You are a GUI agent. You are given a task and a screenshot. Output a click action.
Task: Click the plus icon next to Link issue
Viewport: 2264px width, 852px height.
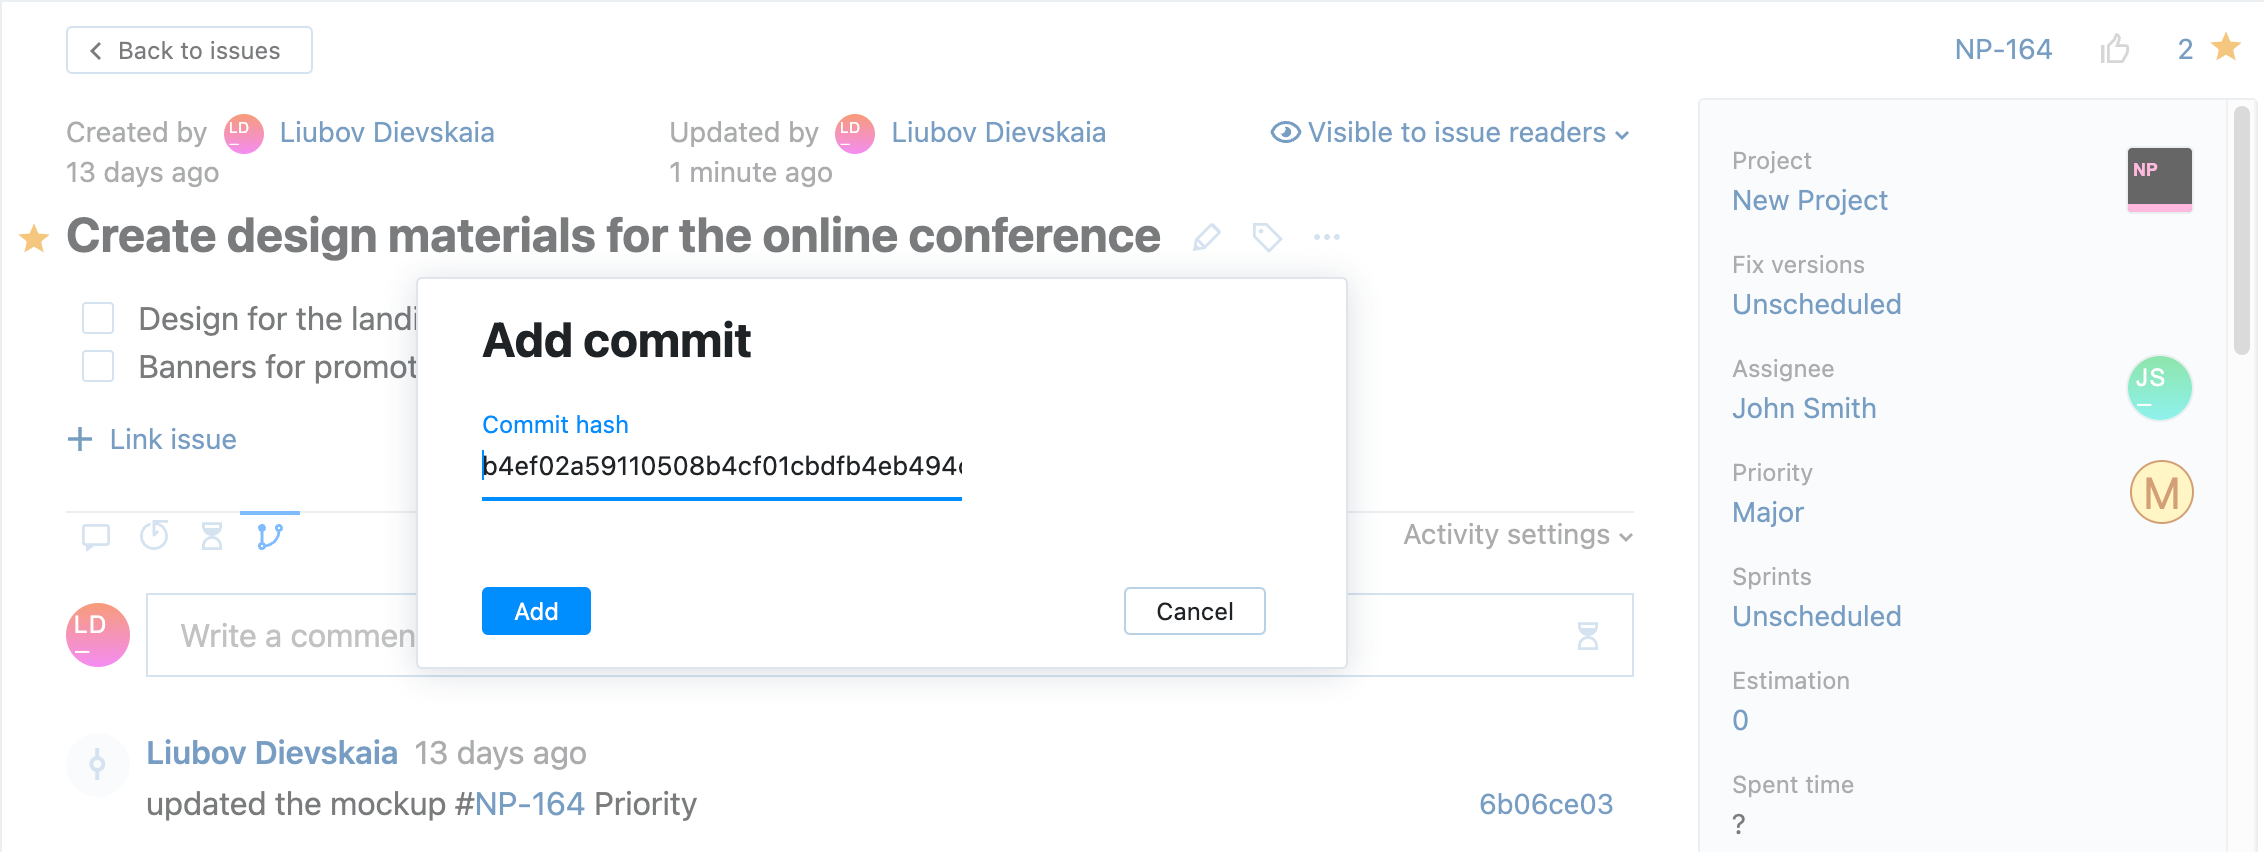tap(80, 439)
